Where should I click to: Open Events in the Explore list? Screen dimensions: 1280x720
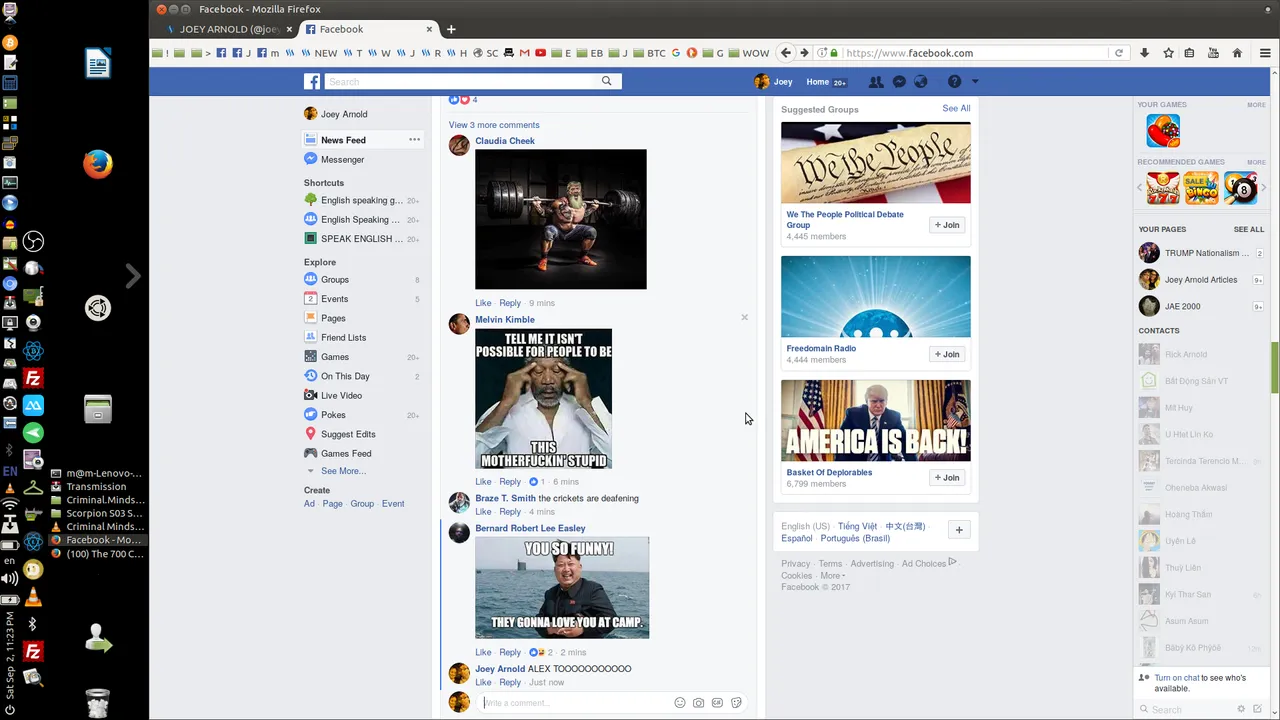(x=334, y=299)
